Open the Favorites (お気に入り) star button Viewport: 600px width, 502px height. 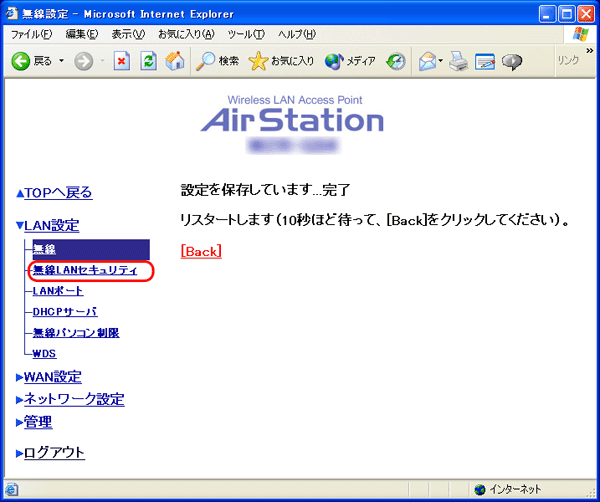point(281,61)
